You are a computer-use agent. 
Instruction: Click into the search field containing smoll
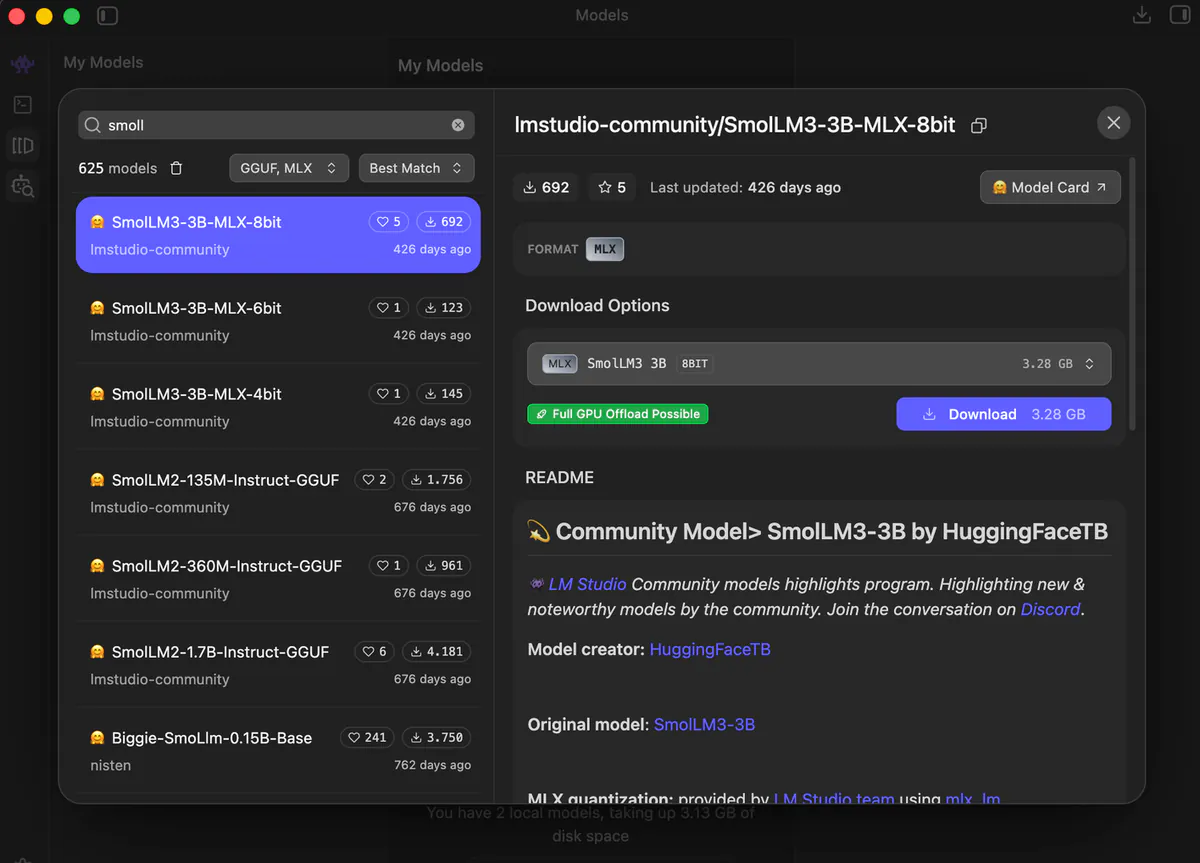coord(276,125)
